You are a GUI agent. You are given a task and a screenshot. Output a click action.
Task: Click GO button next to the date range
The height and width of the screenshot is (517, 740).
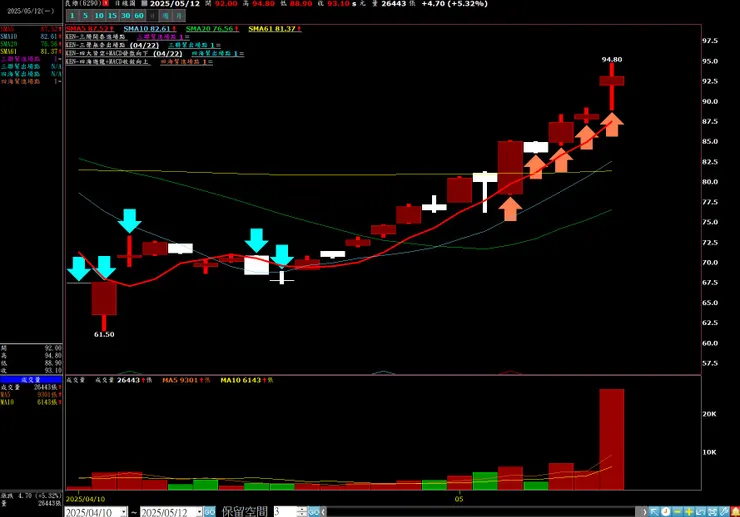pos(210,512)
